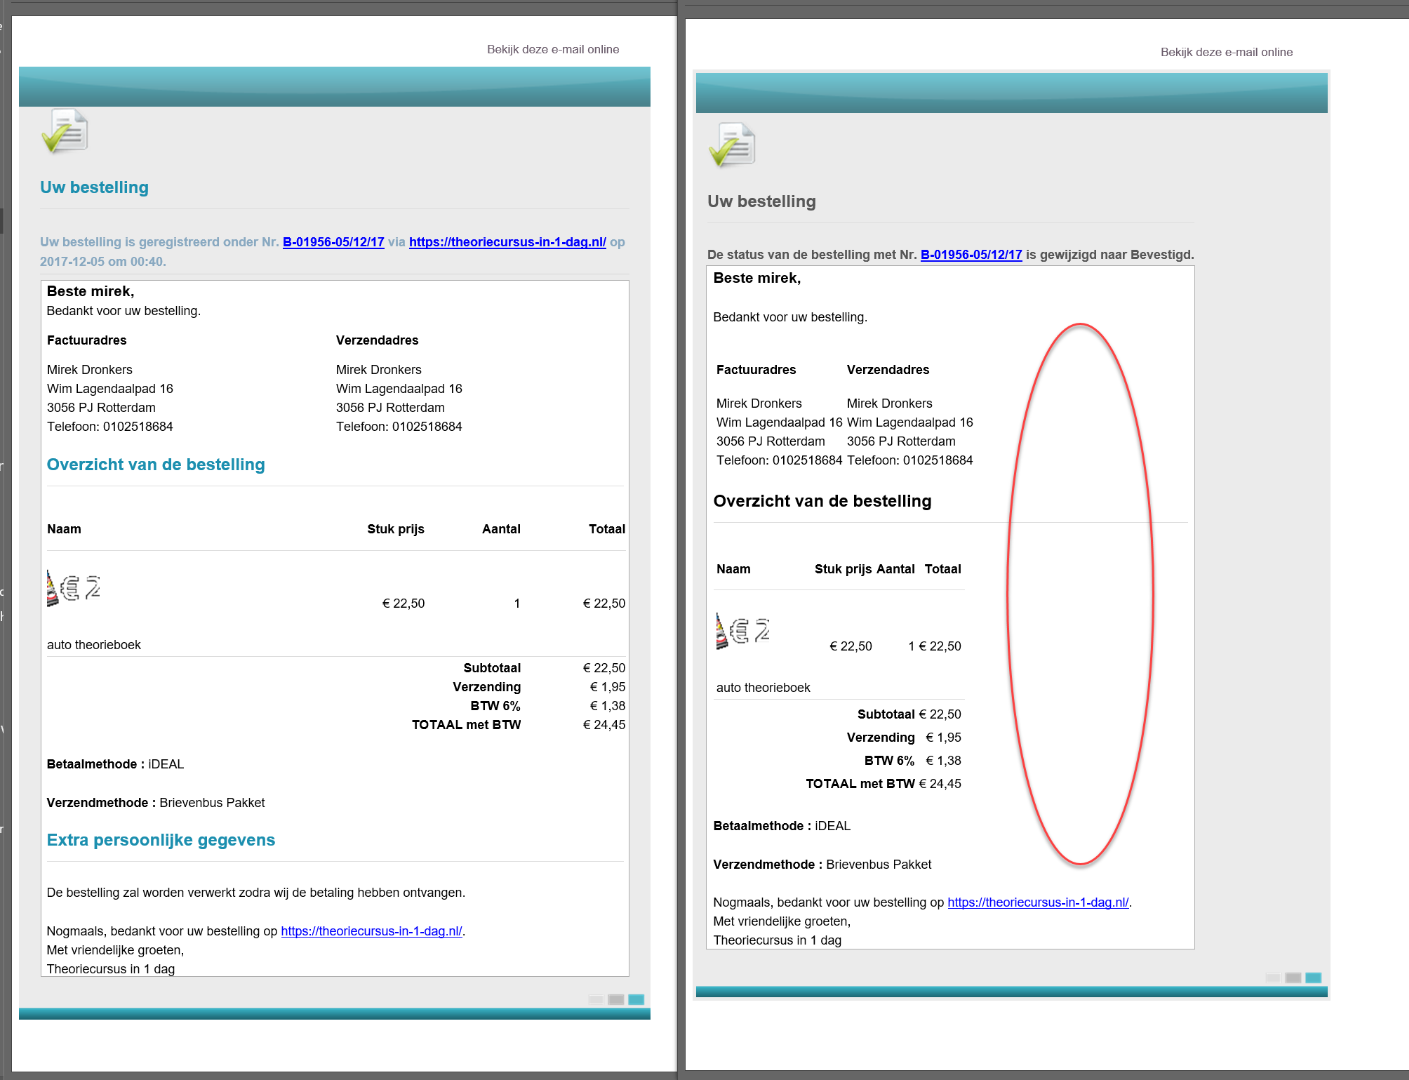Viewport: 1409px width, 1080px height.
Task: Click 'TOTAAL met BTW' label in right email
Action: tap(860, 784)
